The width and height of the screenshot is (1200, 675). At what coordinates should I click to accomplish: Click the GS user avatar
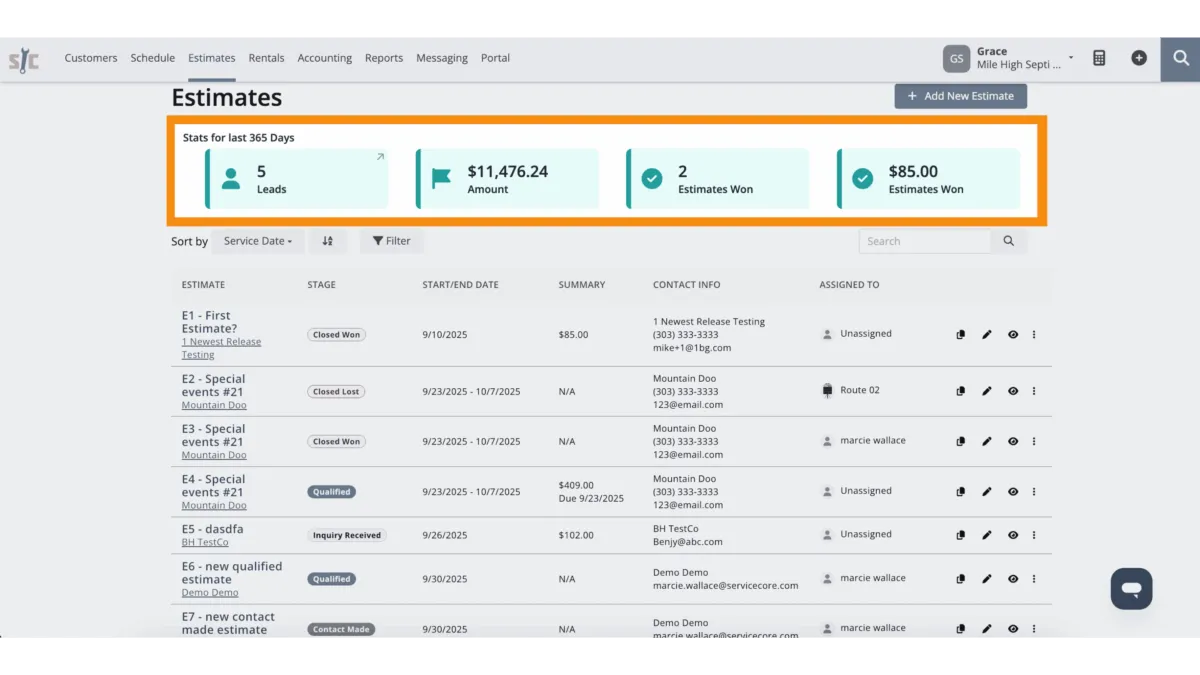(957, 59)
